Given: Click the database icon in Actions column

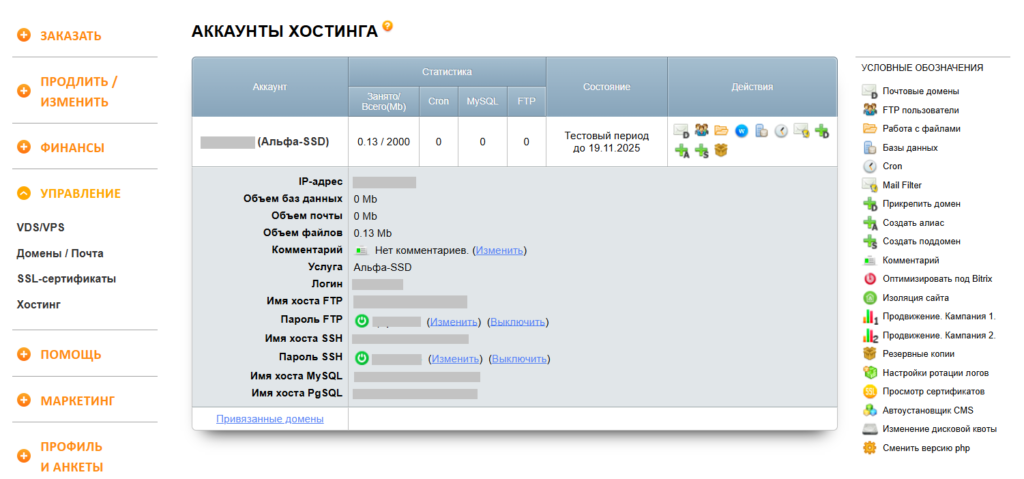Looking at the screenshot, I should (x=761, y=130).
